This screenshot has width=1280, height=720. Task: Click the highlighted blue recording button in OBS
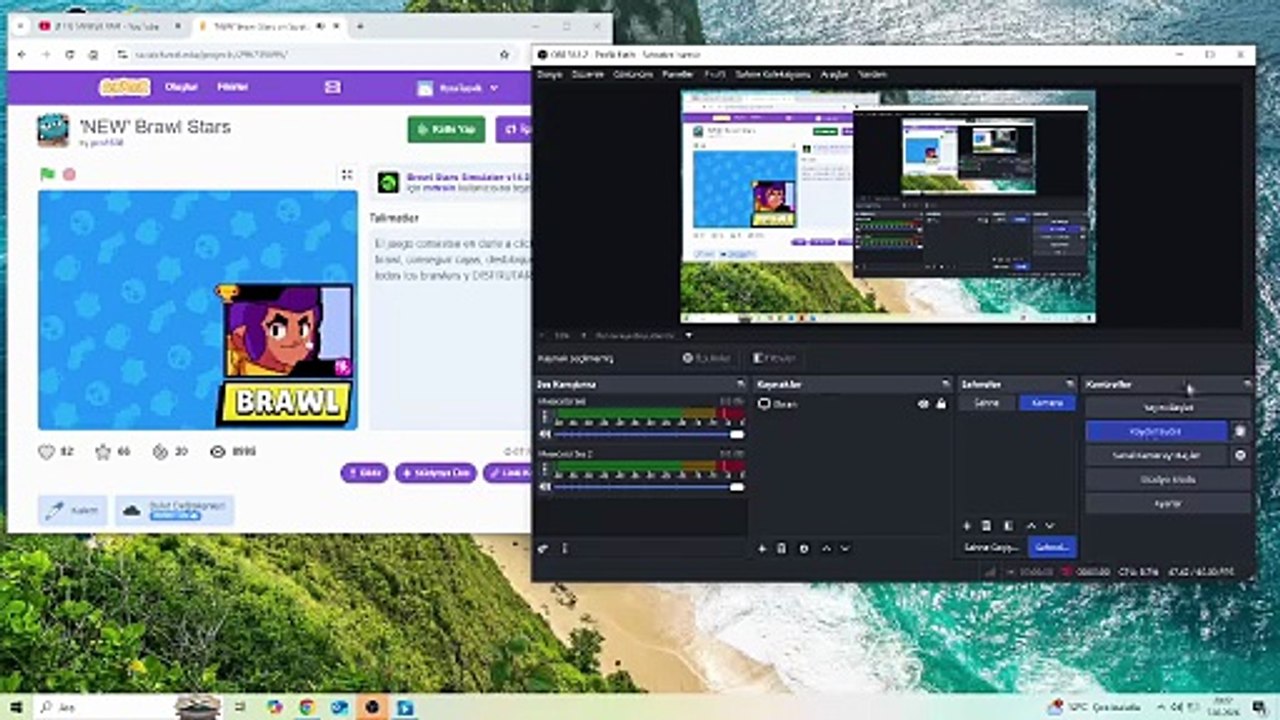point(1156,431)
